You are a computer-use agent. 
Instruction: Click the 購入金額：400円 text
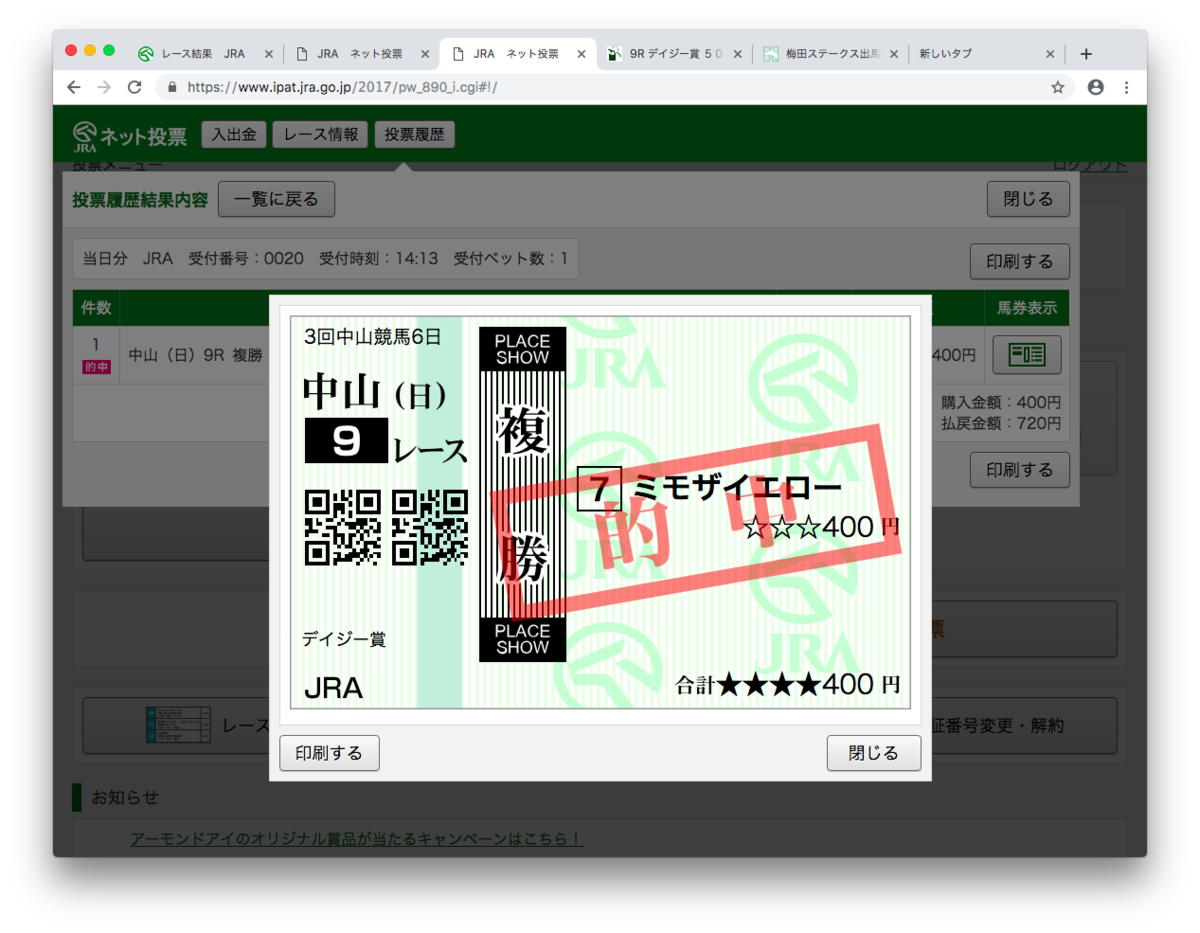[x=1001, y=402]
